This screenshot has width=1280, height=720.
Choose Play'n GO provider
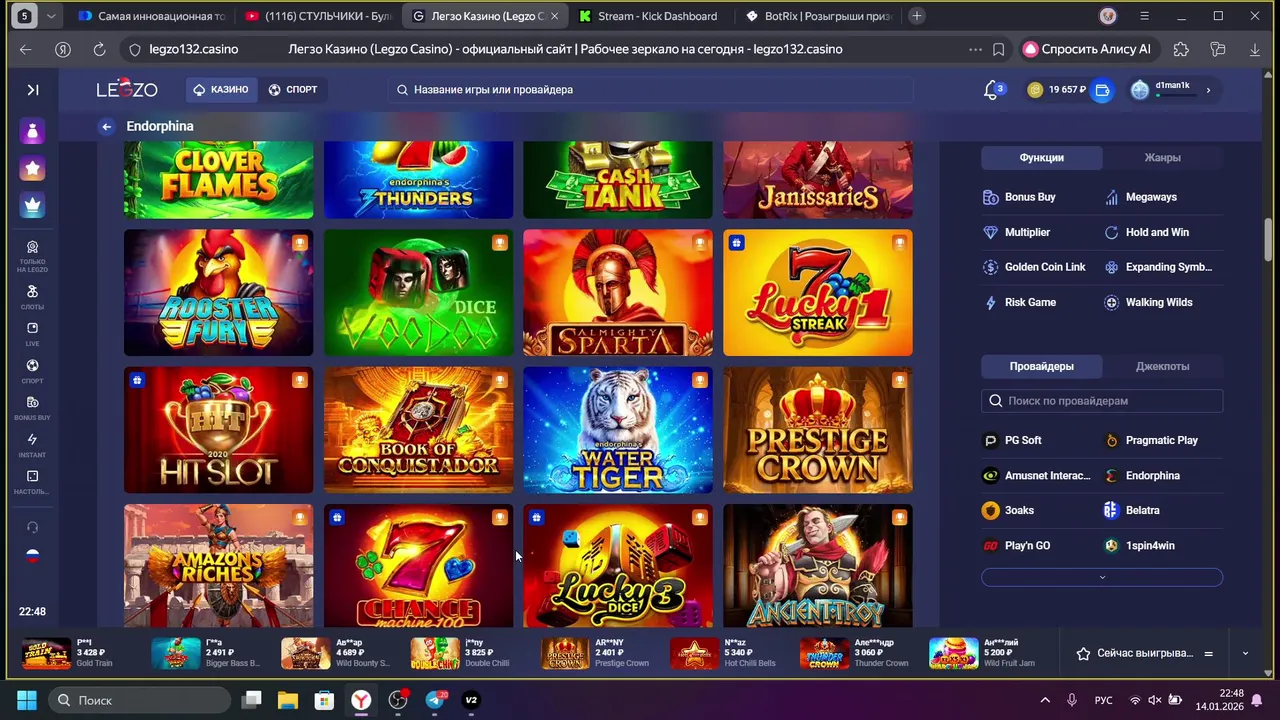(1016, 545)
